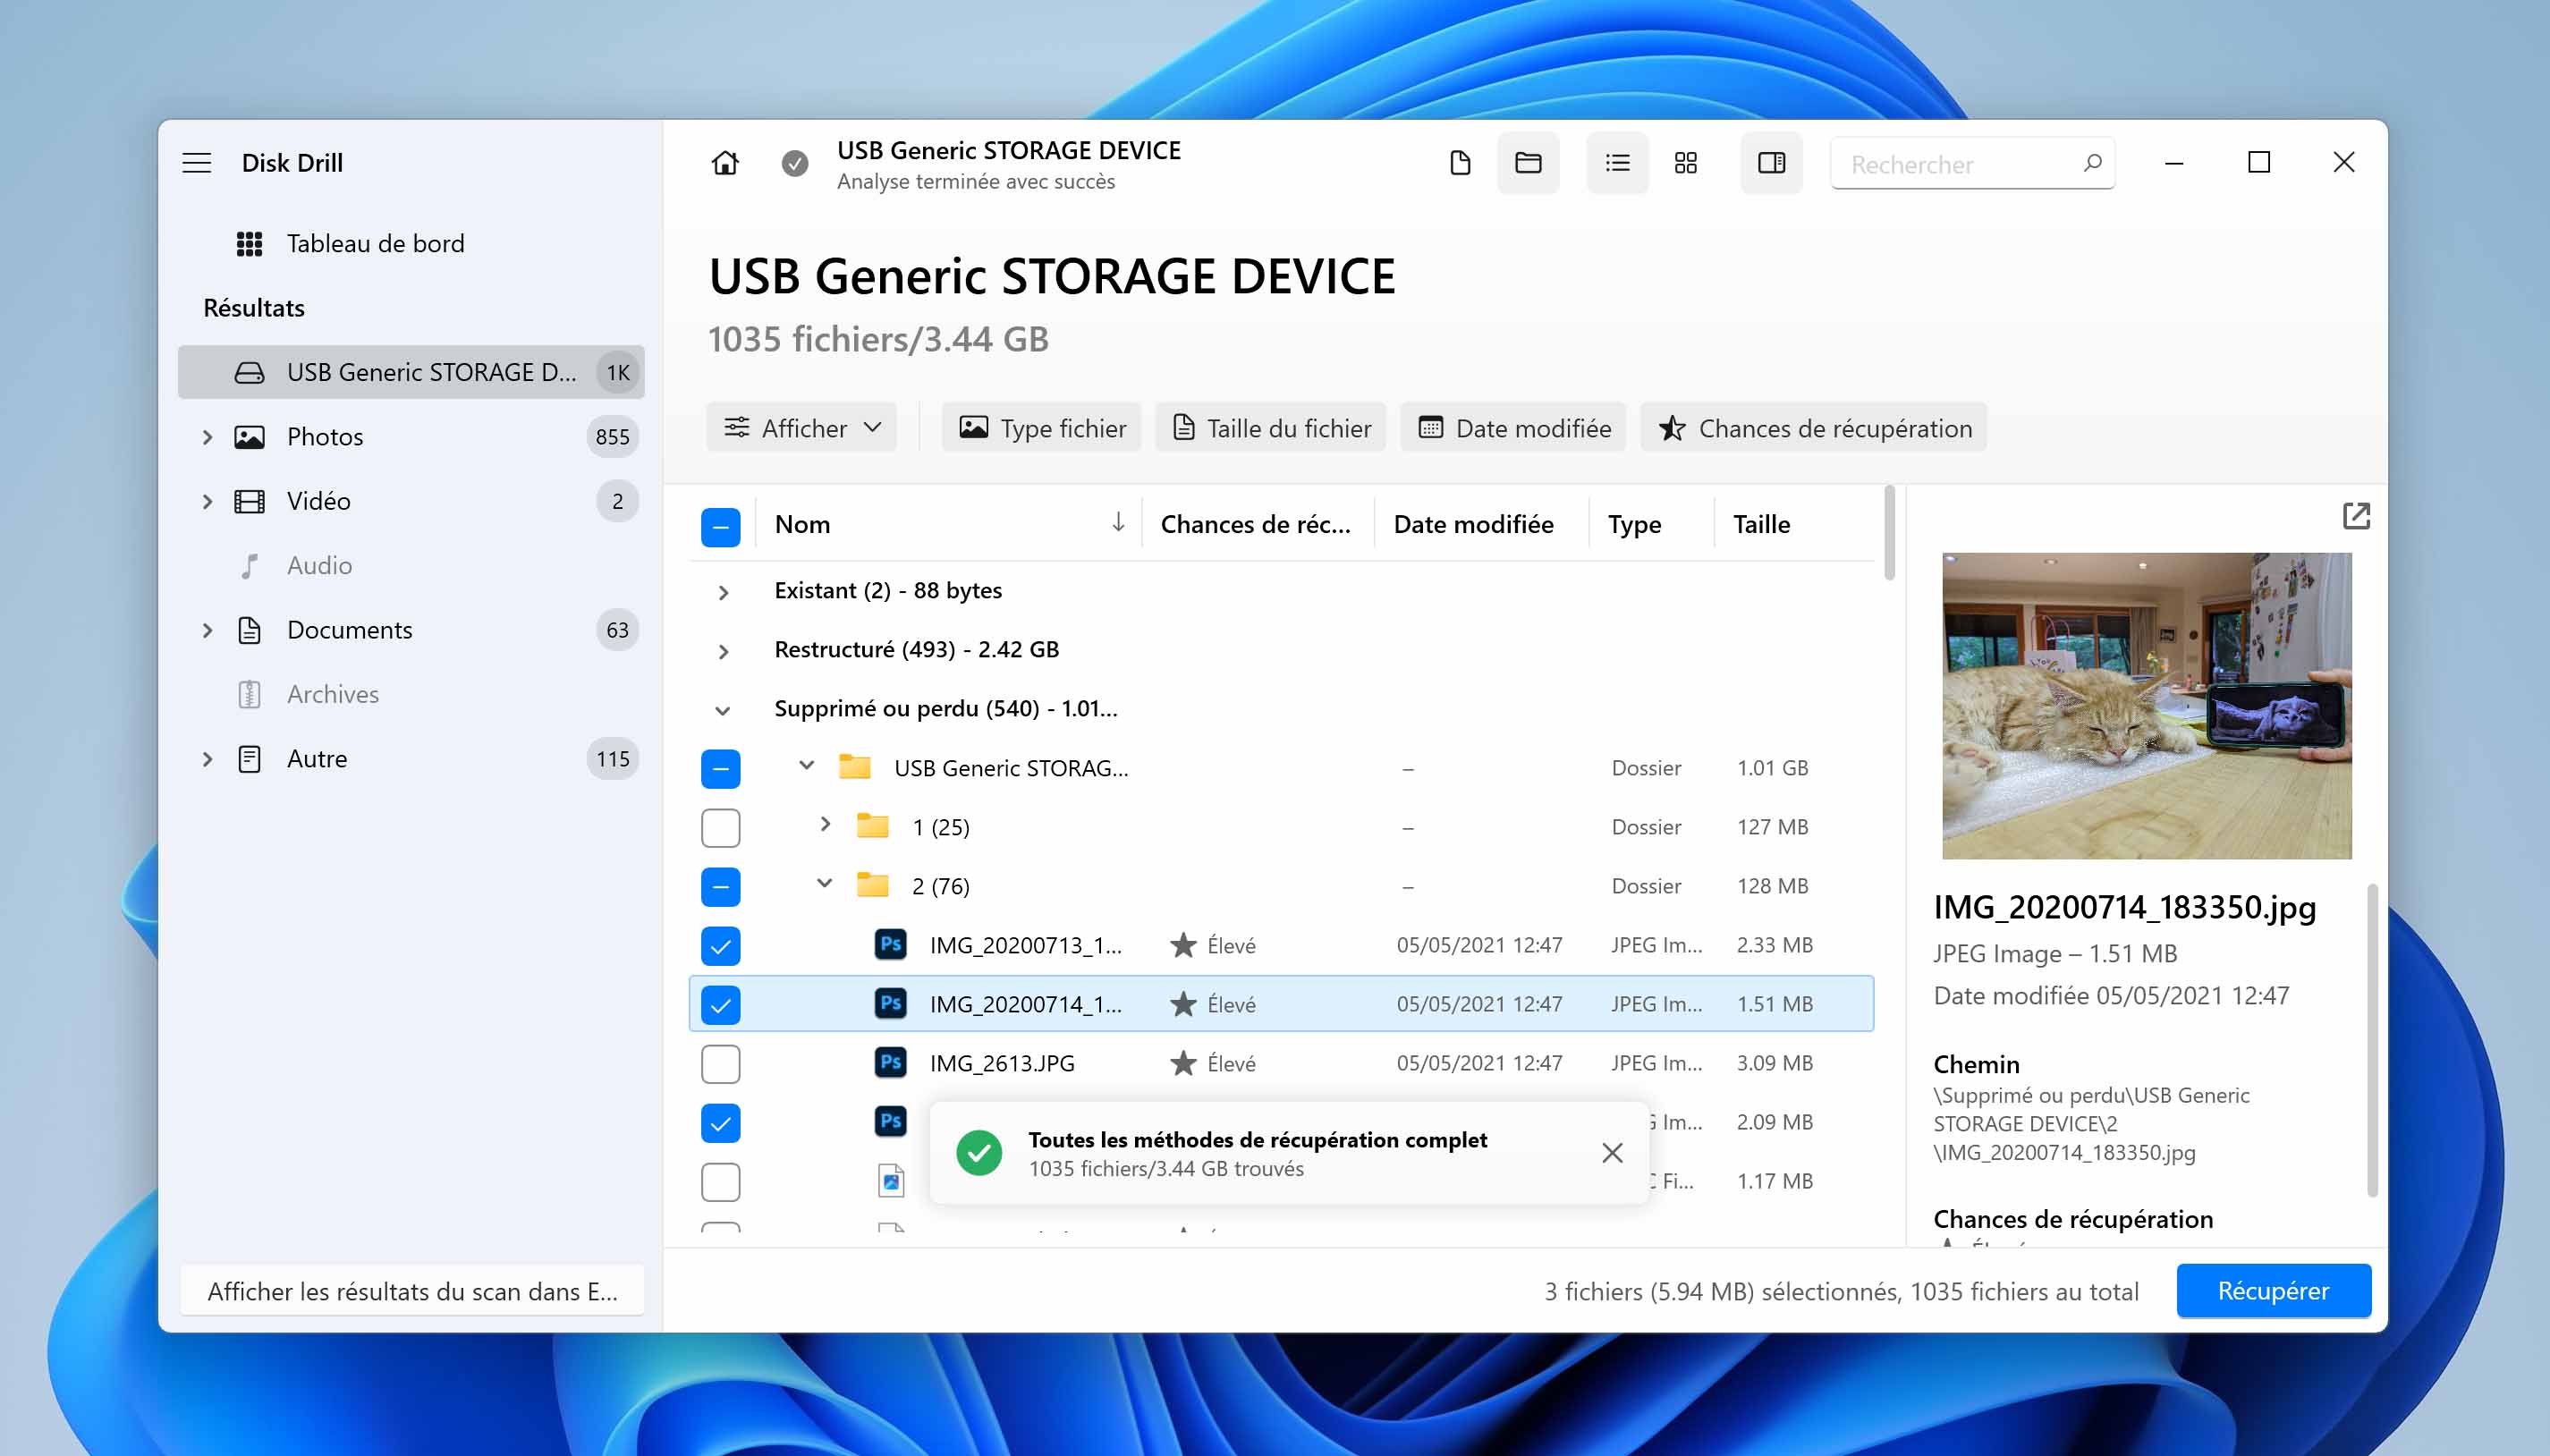Click the folder icon of 1 (25)
The image size is (2550, 1456).
(872, 827)
